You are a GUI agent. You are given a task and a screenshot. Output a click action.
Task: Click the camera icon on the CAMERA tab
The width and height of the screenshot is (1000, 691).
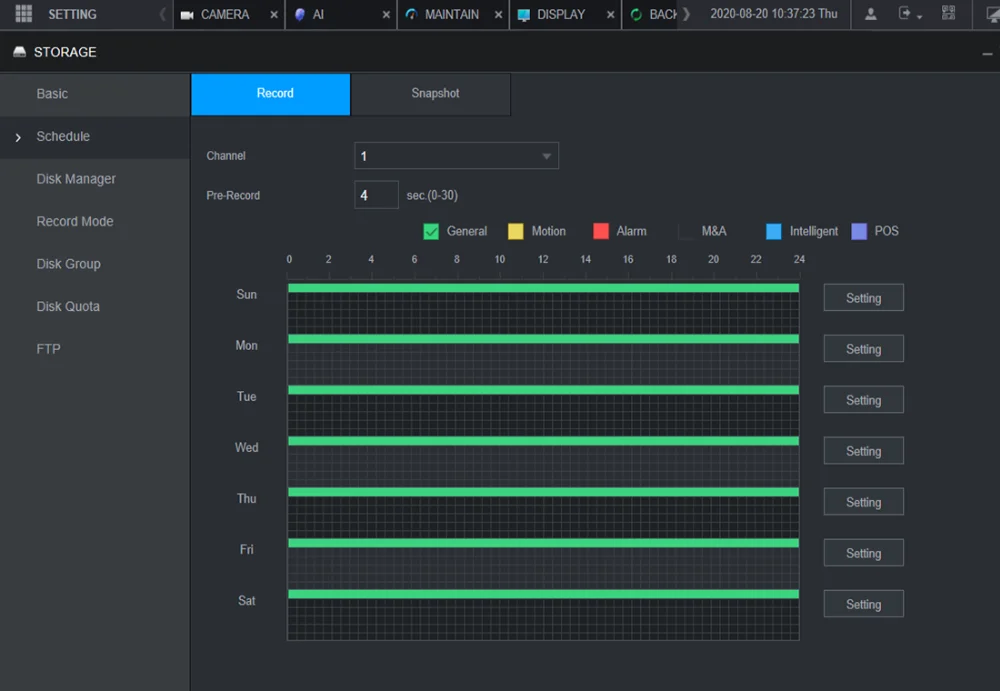tap(187, 15)
